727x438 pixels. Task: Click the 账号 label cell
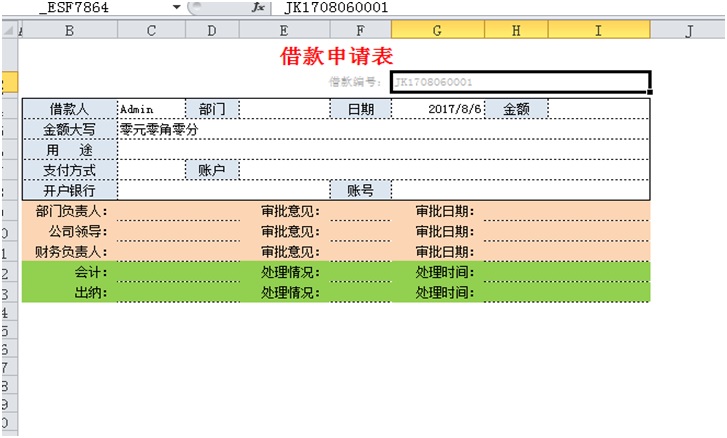pos(360,190)
